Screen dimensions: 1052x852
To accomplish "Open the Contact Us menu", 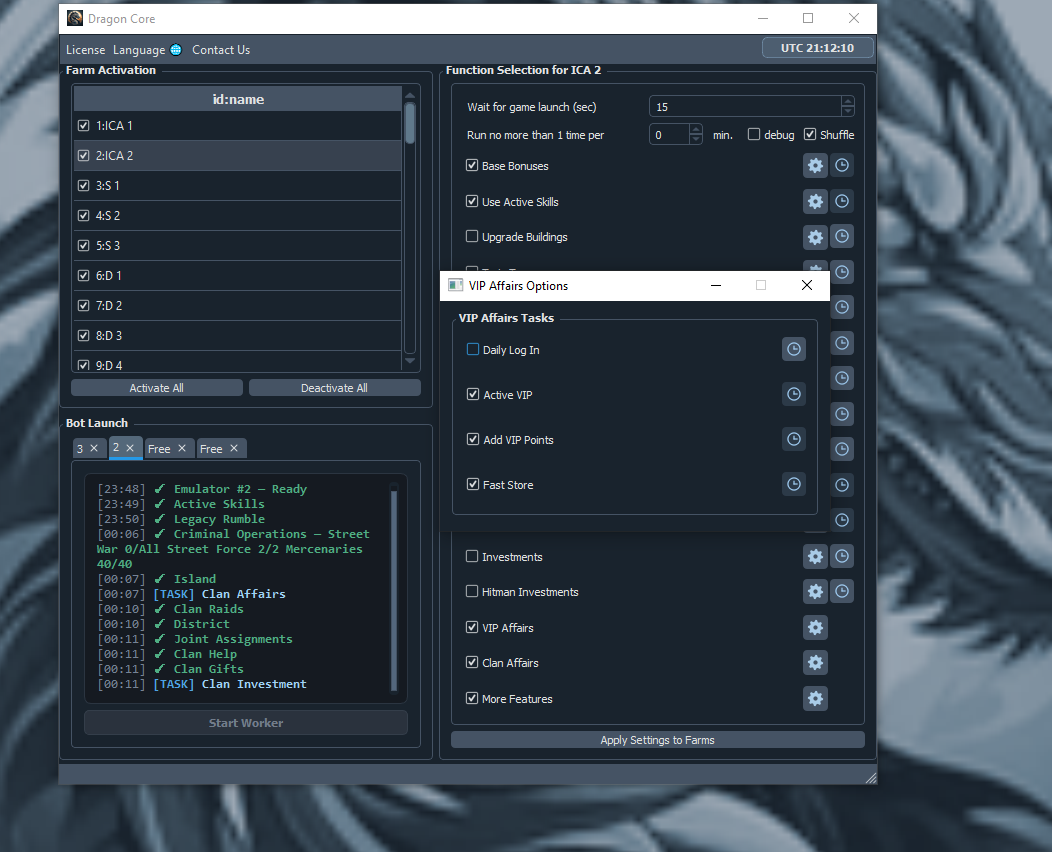I will [x=221, y=50].
